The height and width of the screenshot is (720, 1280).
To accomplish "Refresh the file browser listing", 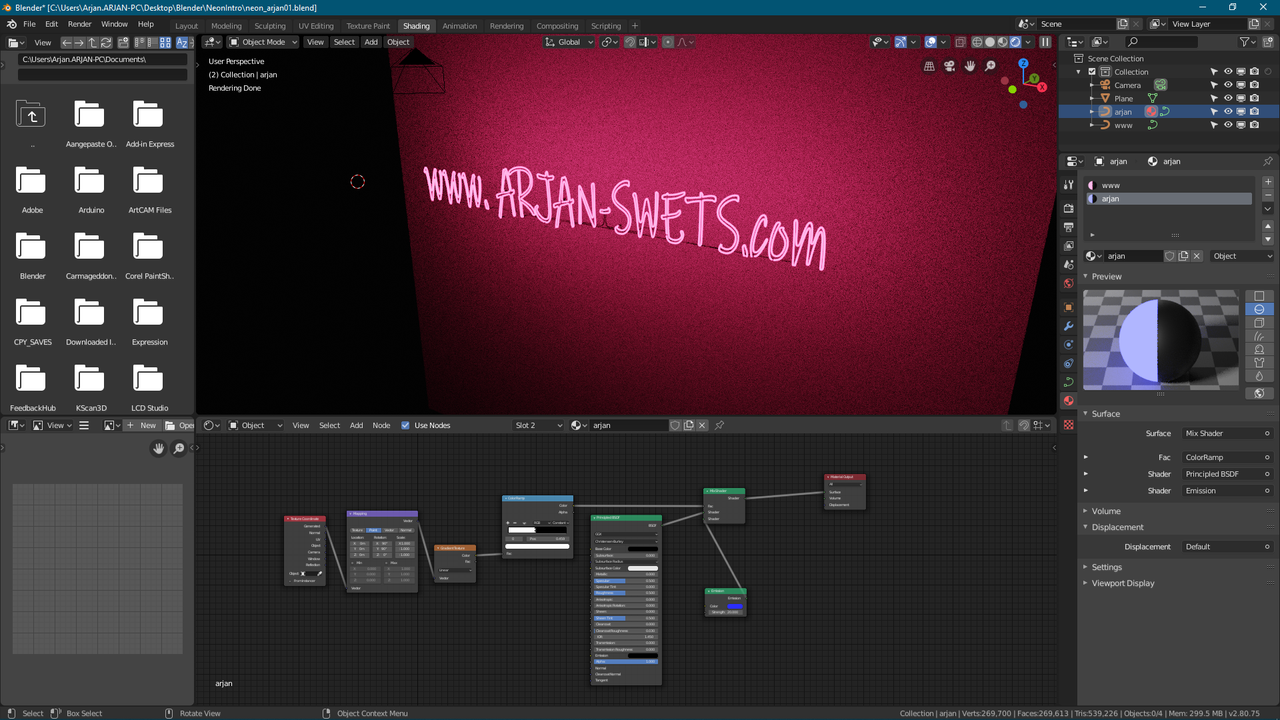I will tap(106, 43).
